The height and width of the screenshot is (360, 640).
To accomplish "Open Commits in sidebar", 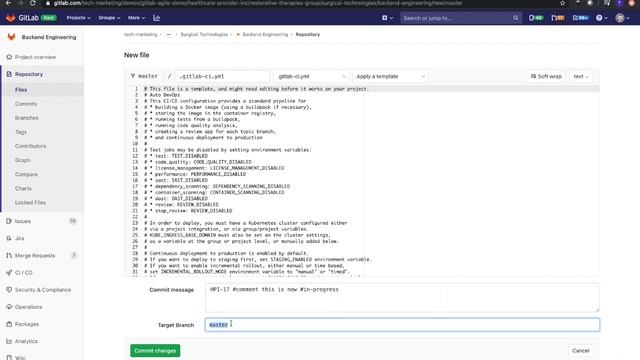I will (26, 104).
